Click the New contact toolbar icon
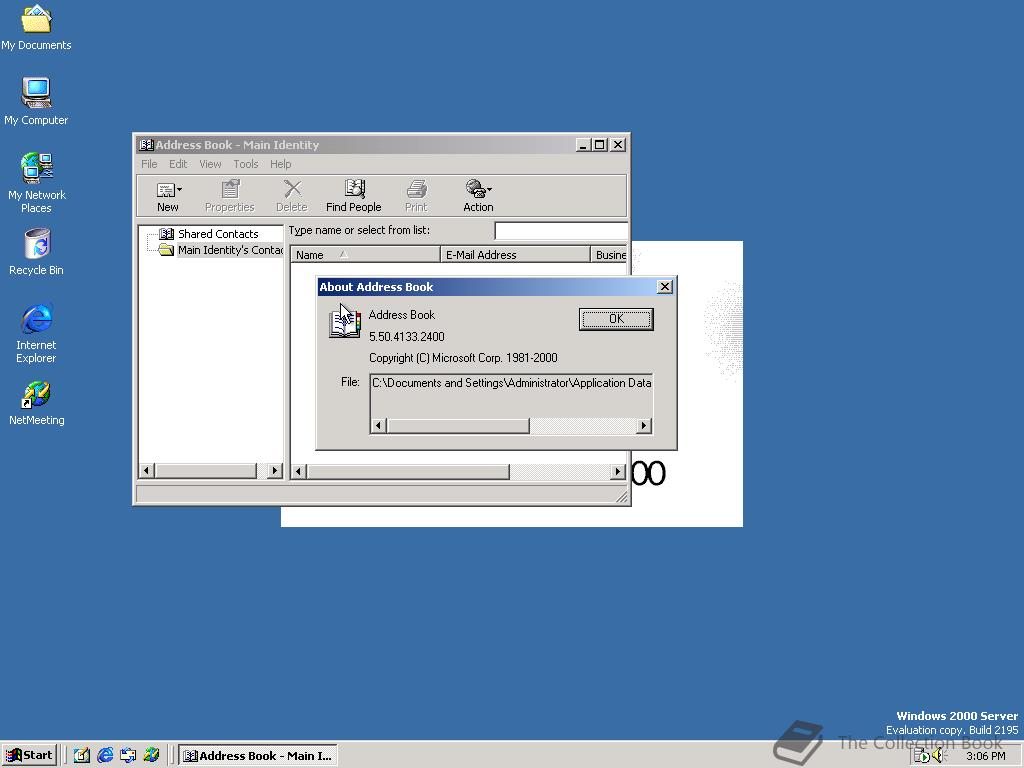Viewport: 1024px width, 768px height. (165, 191)
